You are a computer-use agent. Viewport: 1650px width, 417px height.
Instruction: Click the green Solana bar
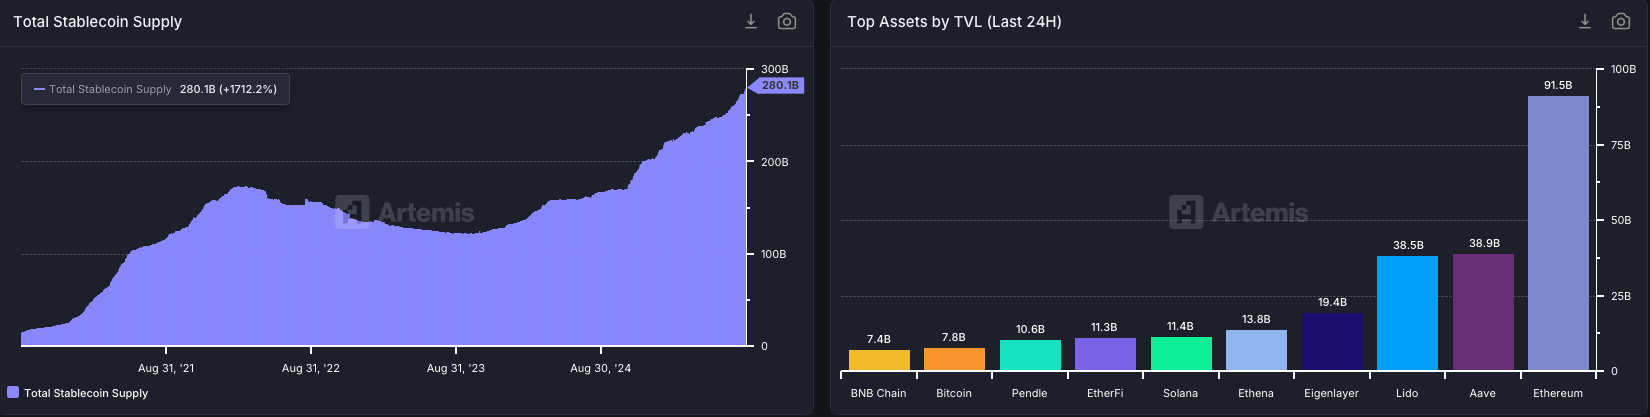click(1181, 354)
